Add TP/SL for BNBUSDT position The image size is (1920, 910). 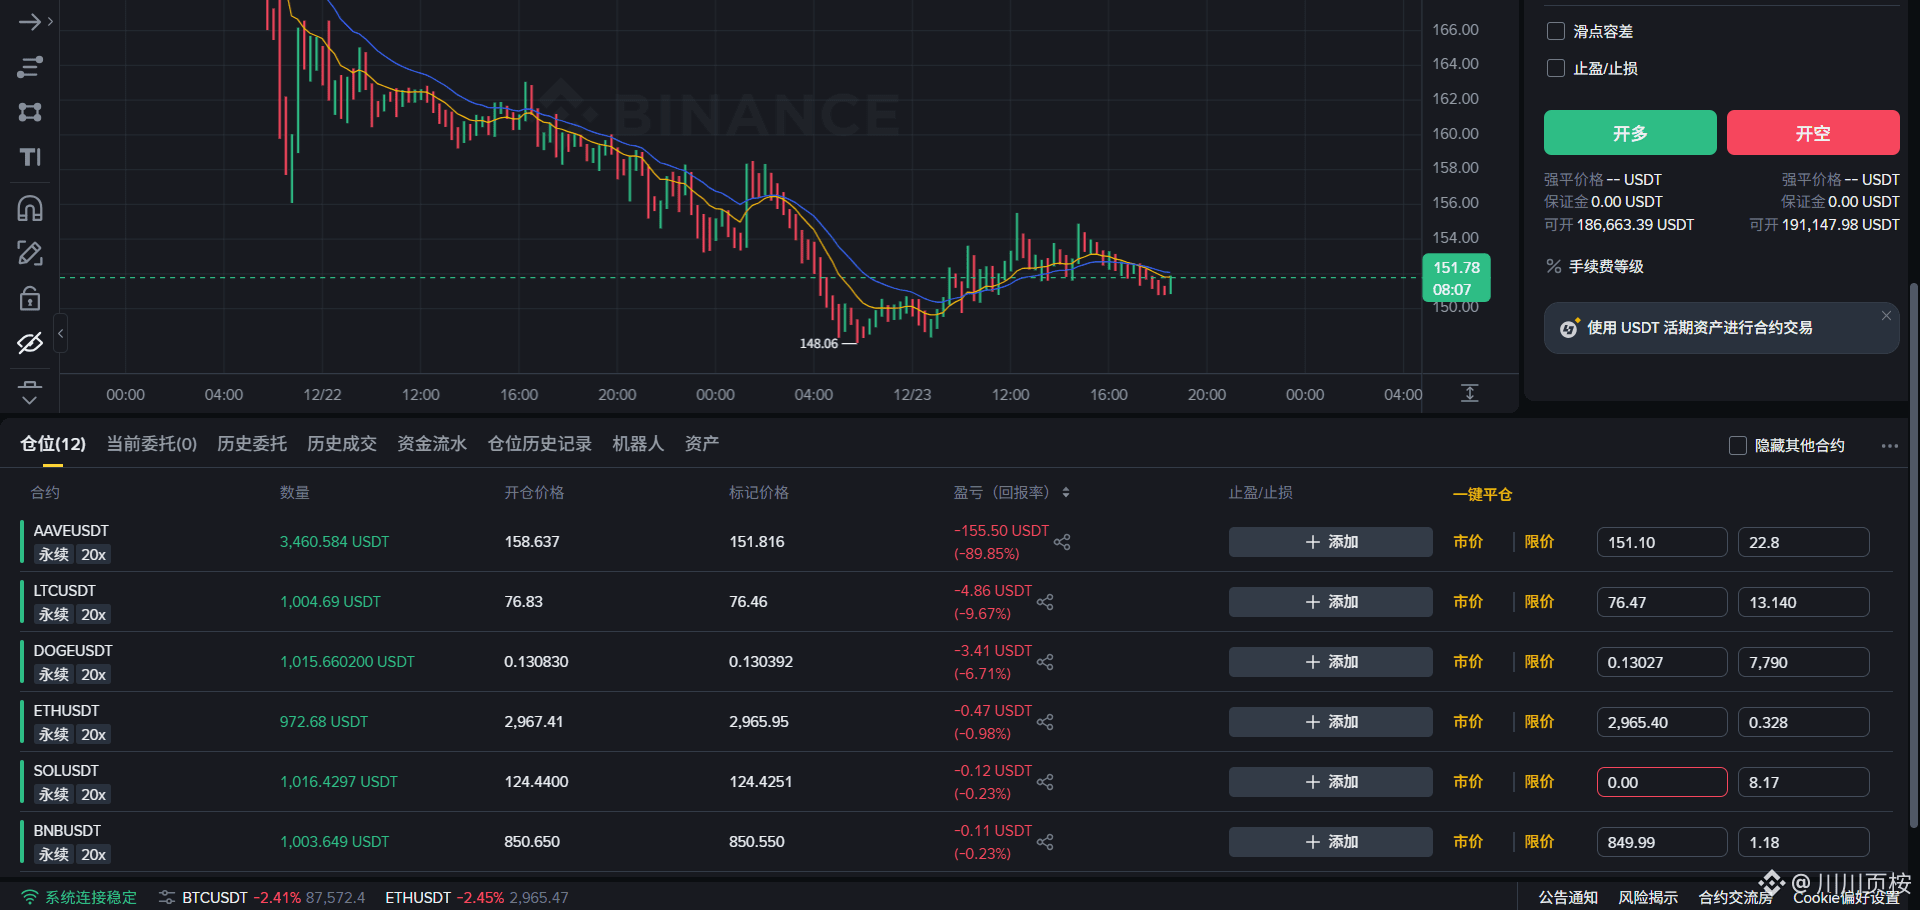pos(1331,842)
